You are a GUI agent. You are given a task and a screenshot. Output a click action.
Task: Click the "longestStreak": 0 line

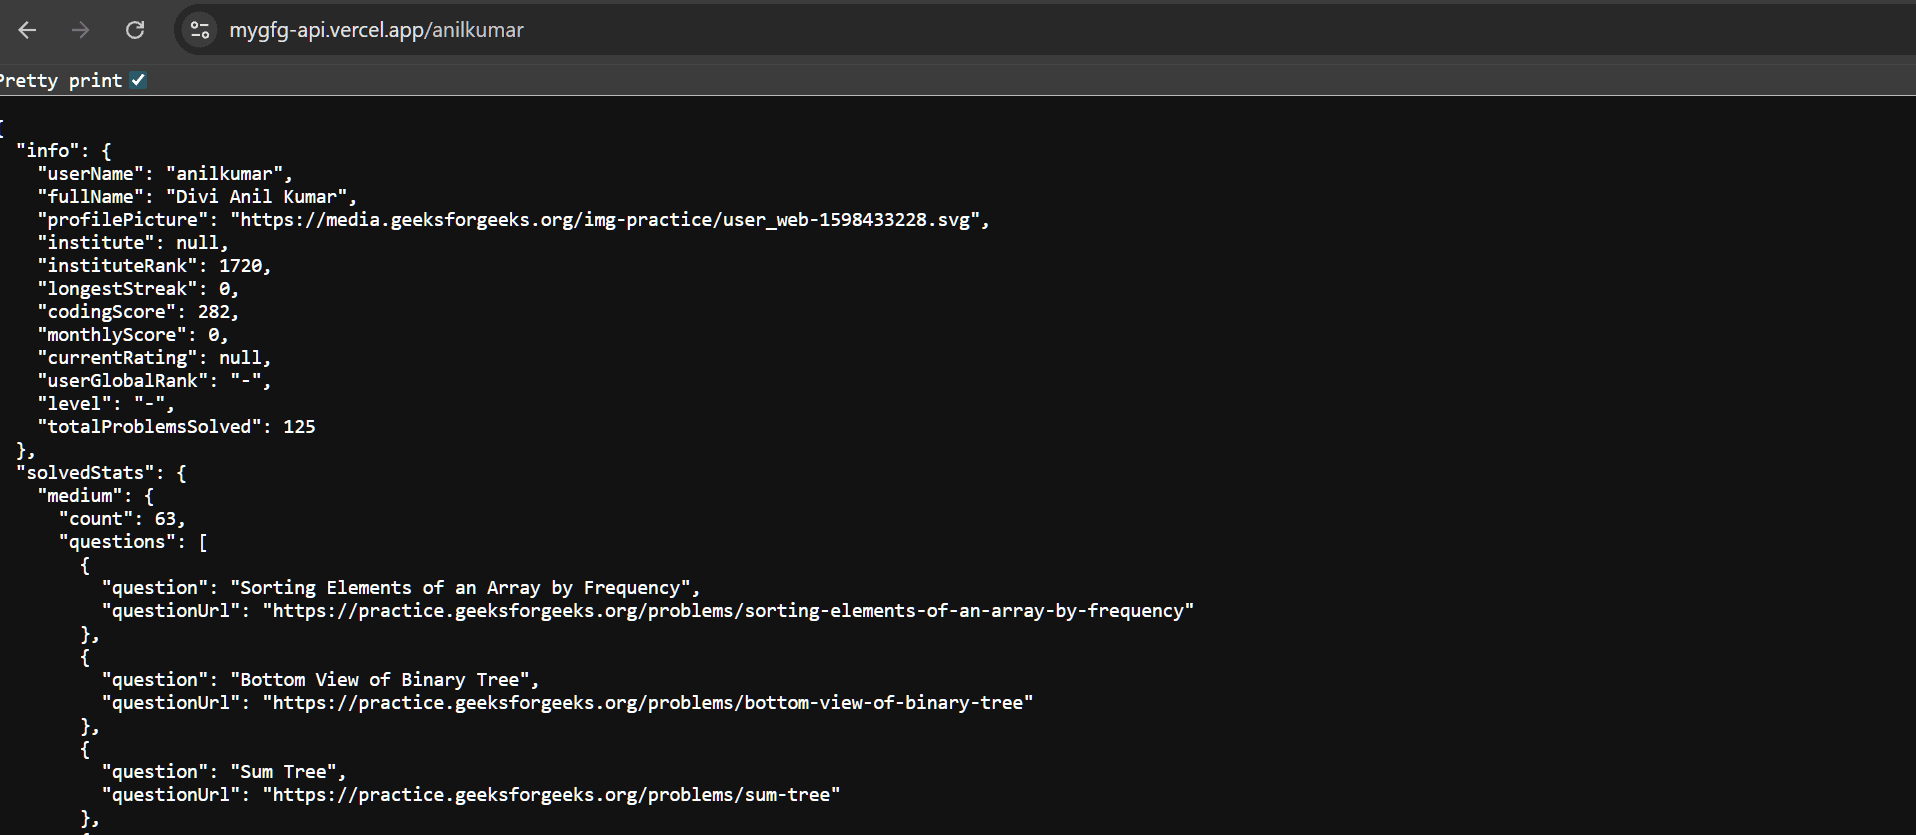[x=138, y=289]
